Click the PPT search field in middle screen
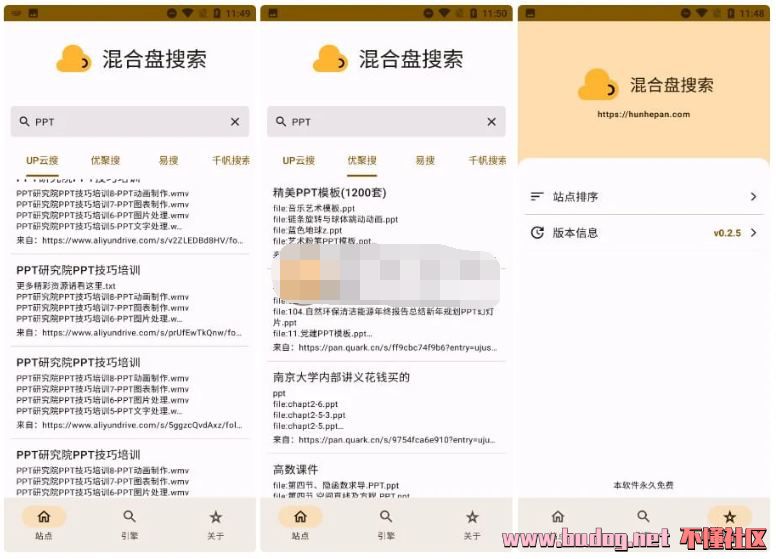This screenshot has width=776, height=559. tap(386, 121)
